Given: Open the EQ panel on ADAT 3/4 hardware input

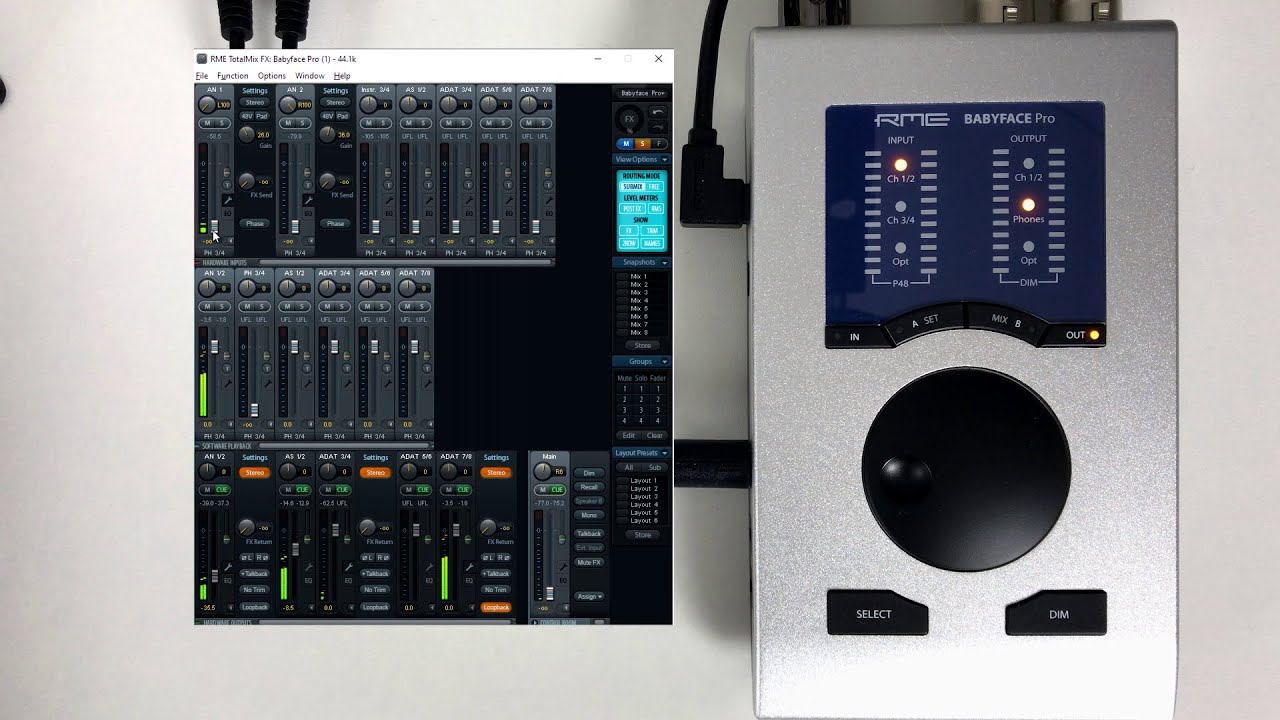Looking at the screenshot, I should 469,213.
